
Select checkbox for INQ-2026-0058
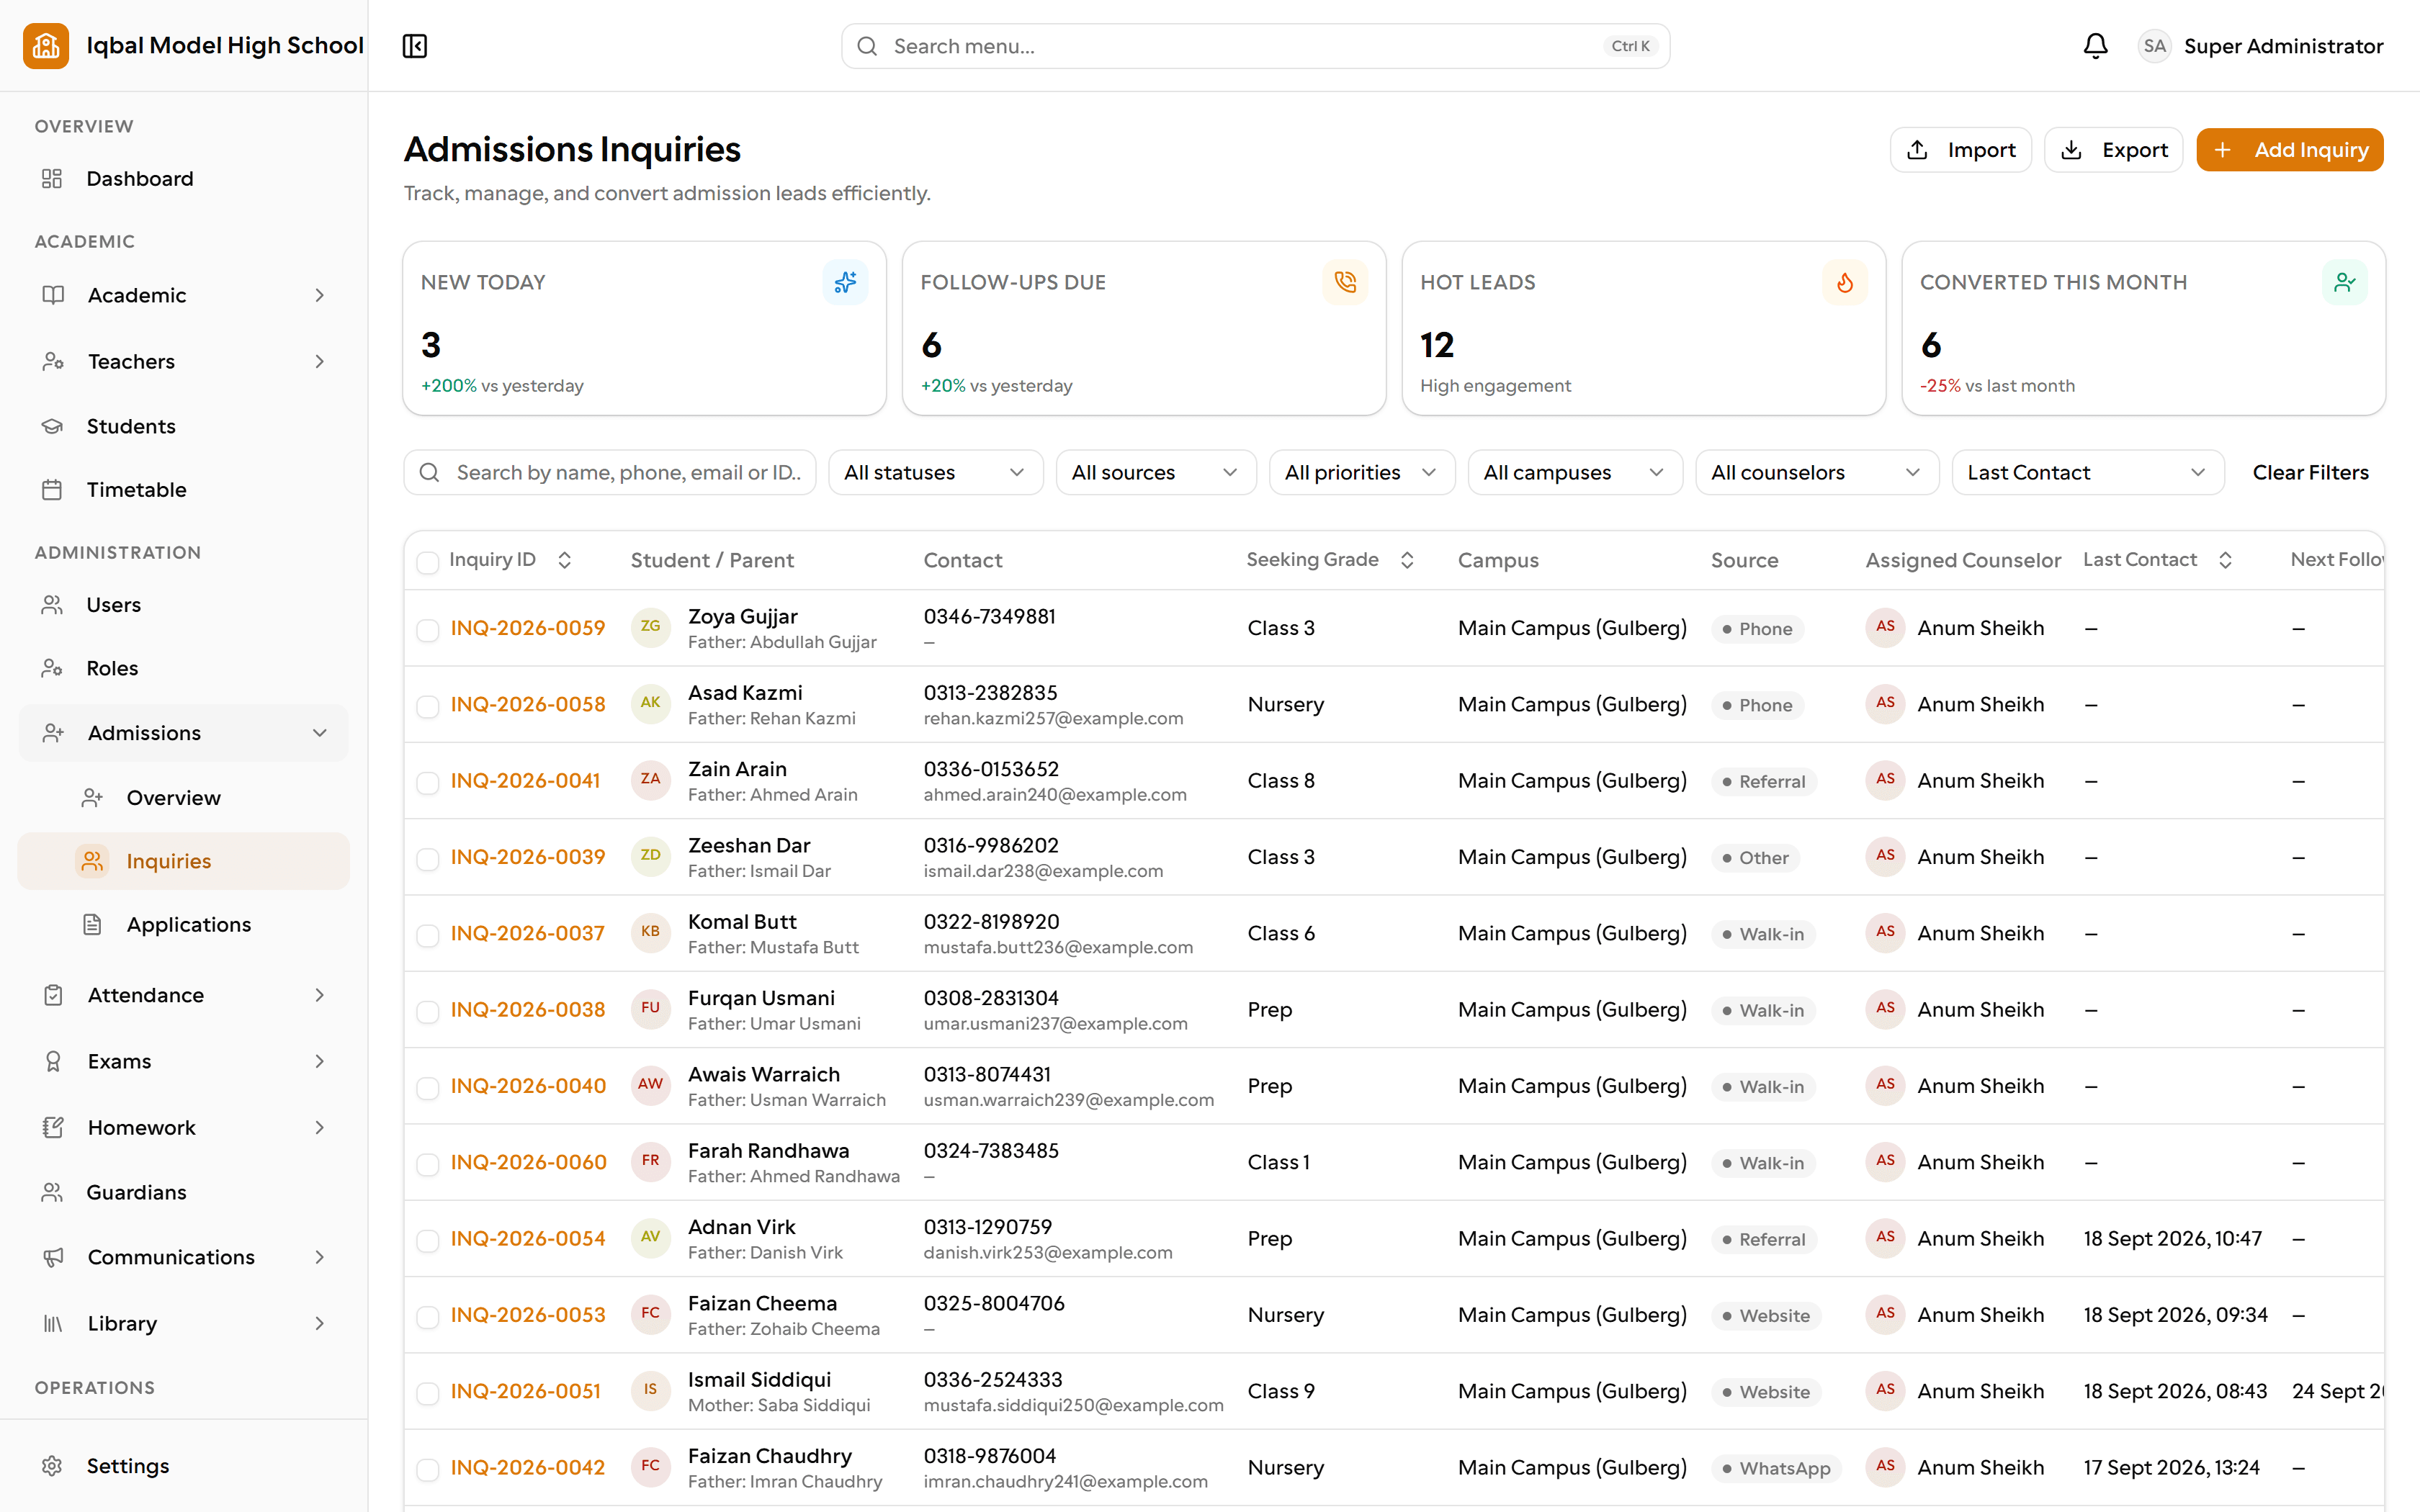[x=428, y=706]
